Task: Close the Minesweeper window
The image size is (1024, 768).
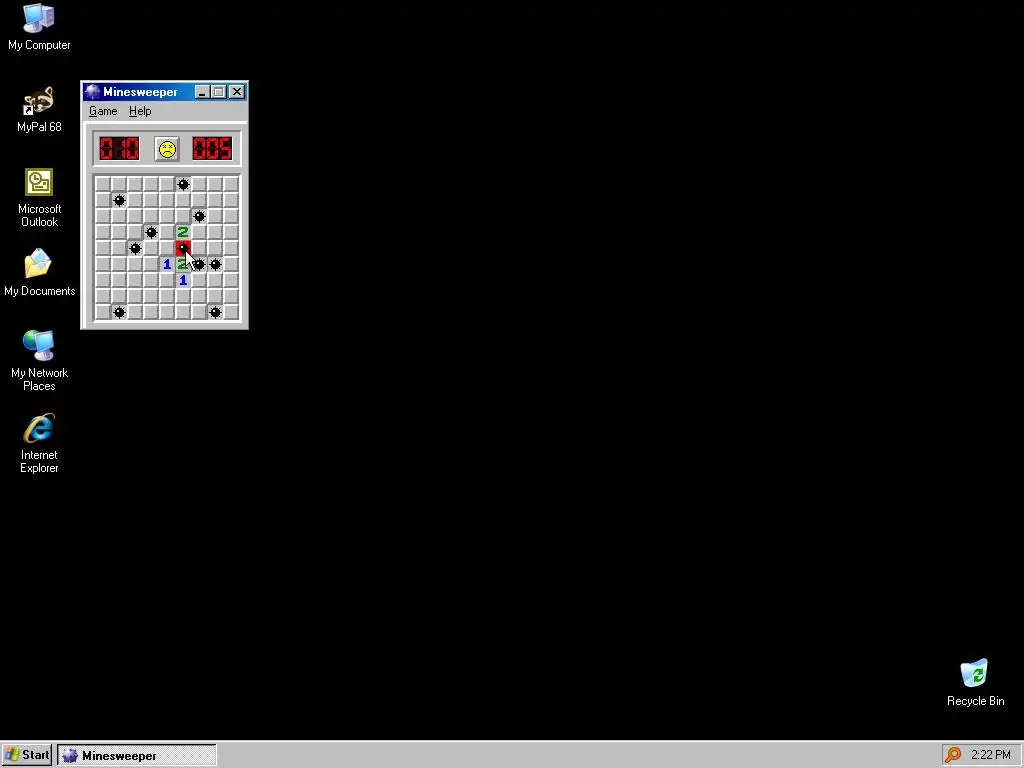Action: (x=236, y=92)
